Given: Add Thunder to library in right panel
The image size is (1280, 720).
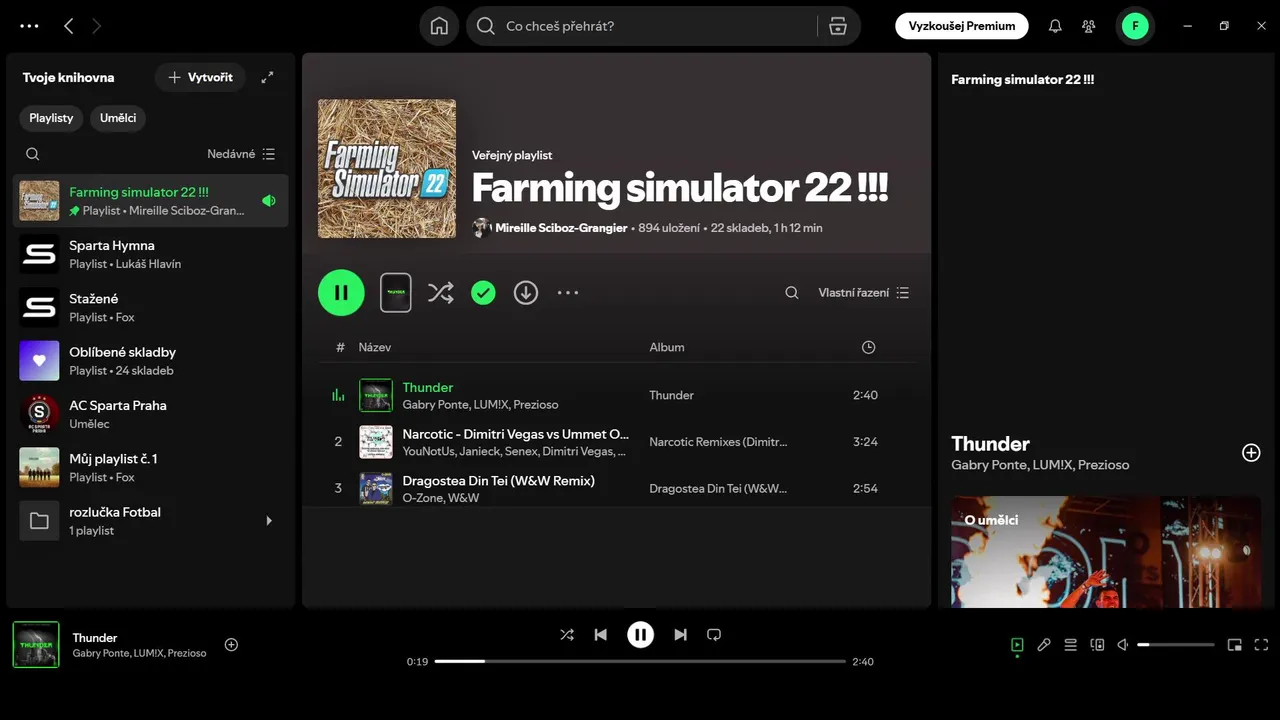Looking at the screenshot, I should 1251,452.
